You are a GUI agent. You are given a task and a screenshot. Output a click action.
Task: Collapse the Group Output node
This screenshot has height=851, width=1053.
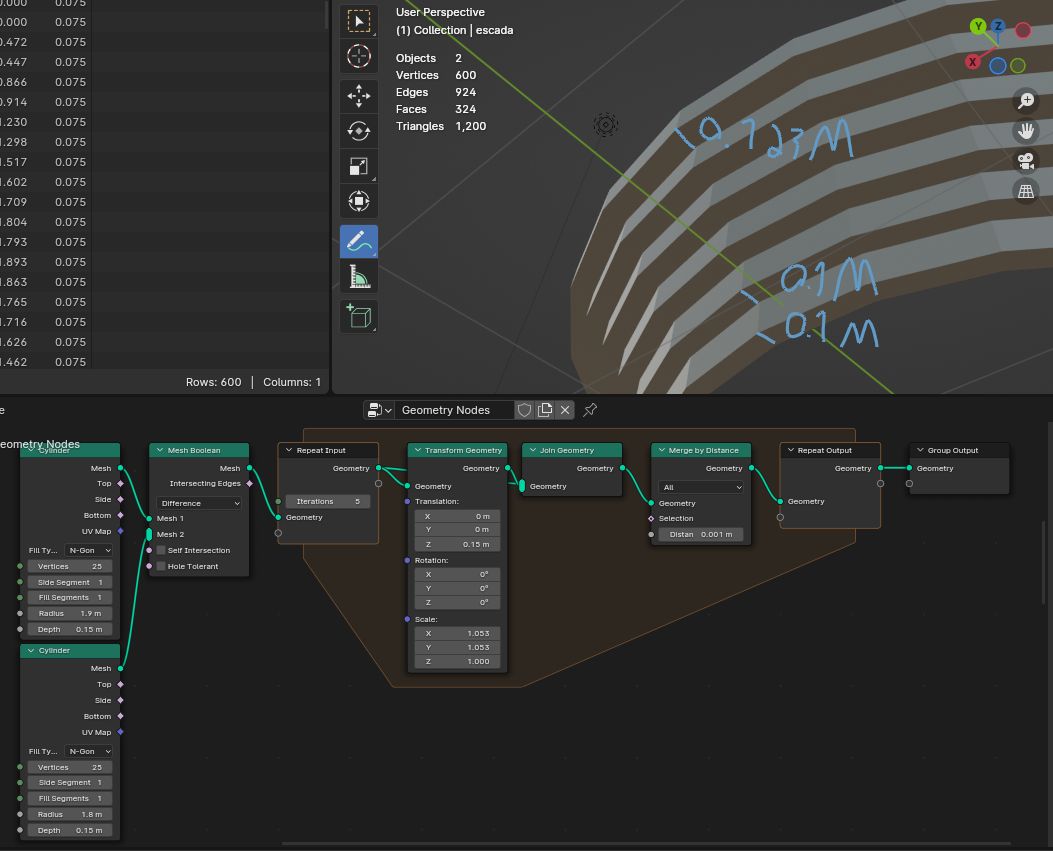[x=920, y=450]
